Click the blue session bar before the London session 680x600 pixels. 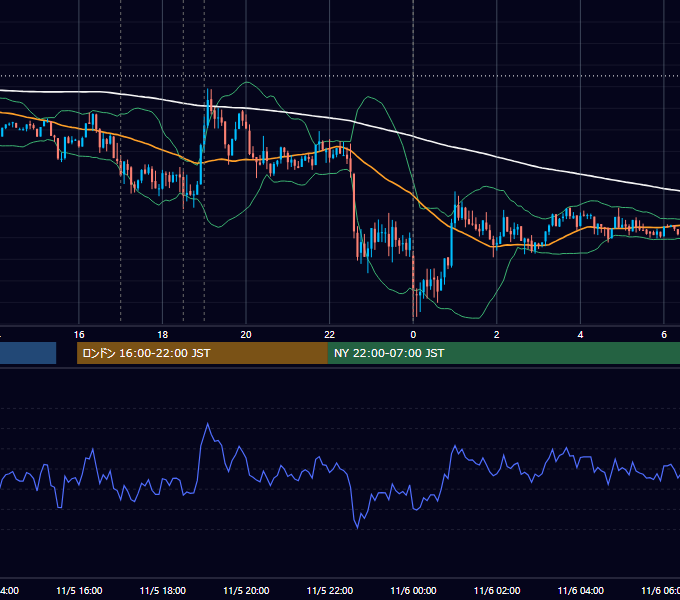[28, 353]
